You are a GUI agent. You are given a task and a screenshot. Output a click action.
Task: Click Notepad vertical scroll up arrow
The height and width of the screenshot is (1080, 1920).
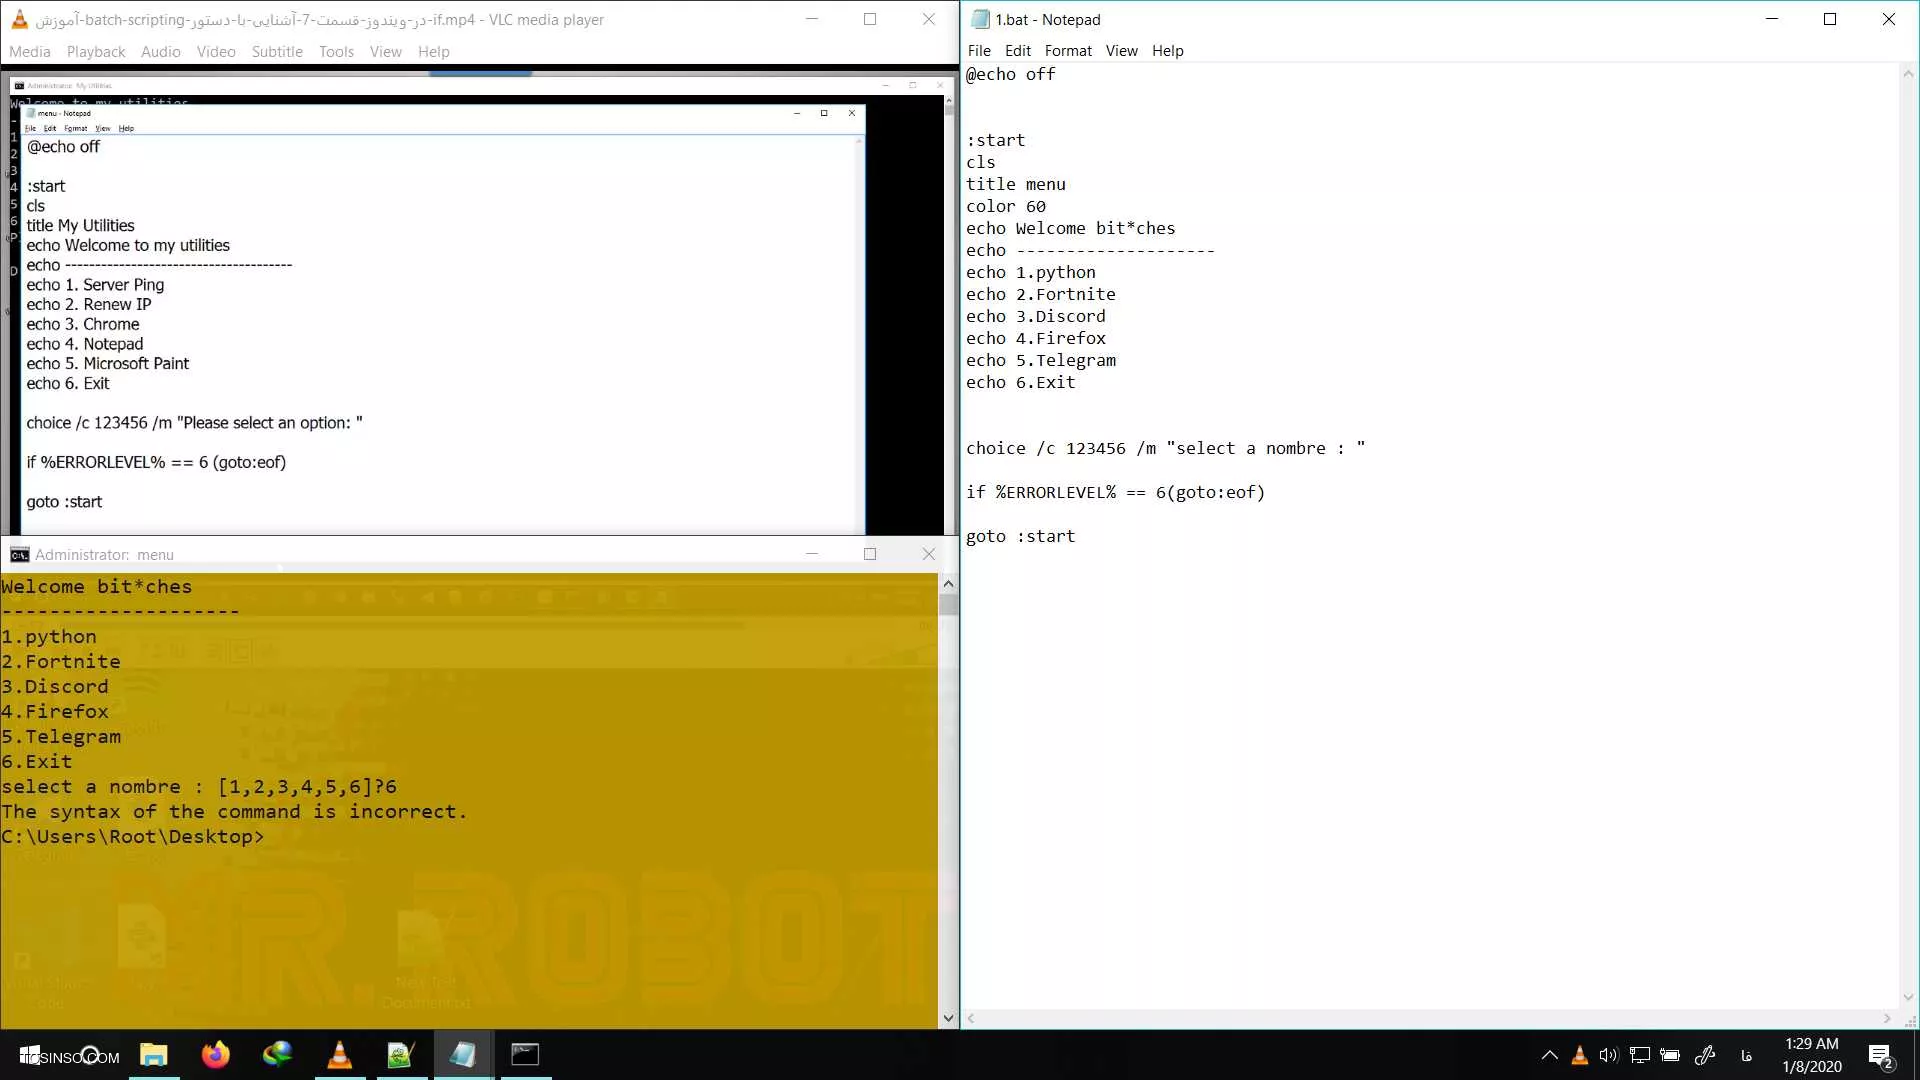(x=1908, y=73)
